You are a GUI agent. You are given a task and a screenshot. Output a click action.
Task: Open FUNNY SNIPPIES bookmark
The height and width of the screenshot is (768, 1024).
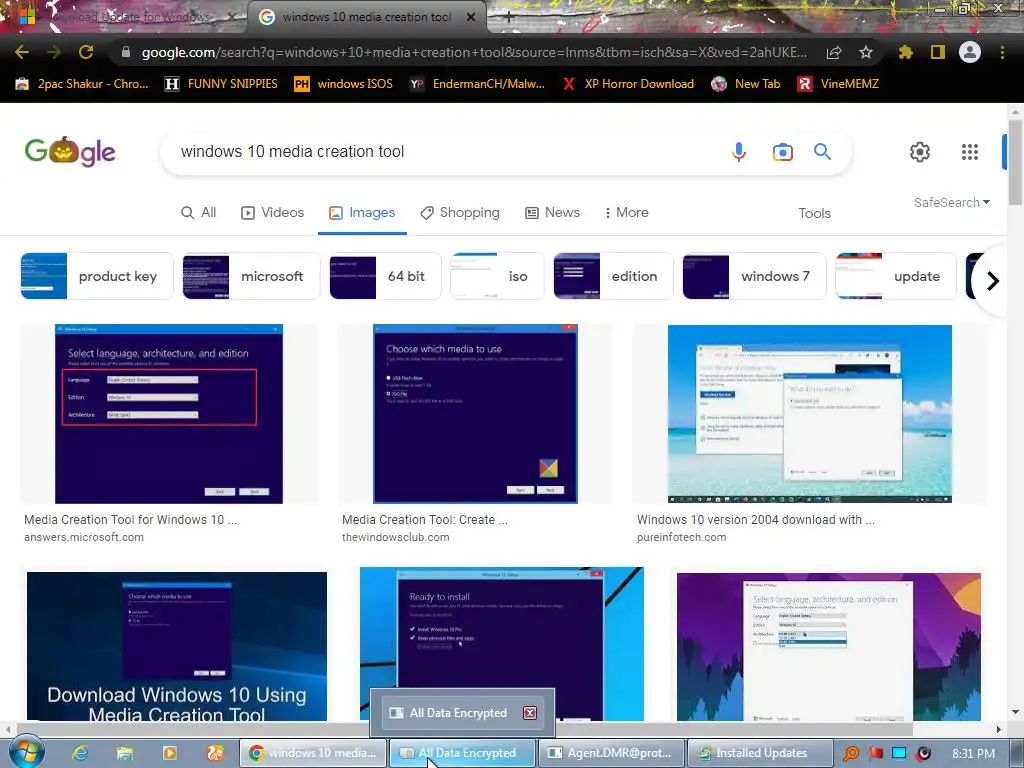coord(221,84)
